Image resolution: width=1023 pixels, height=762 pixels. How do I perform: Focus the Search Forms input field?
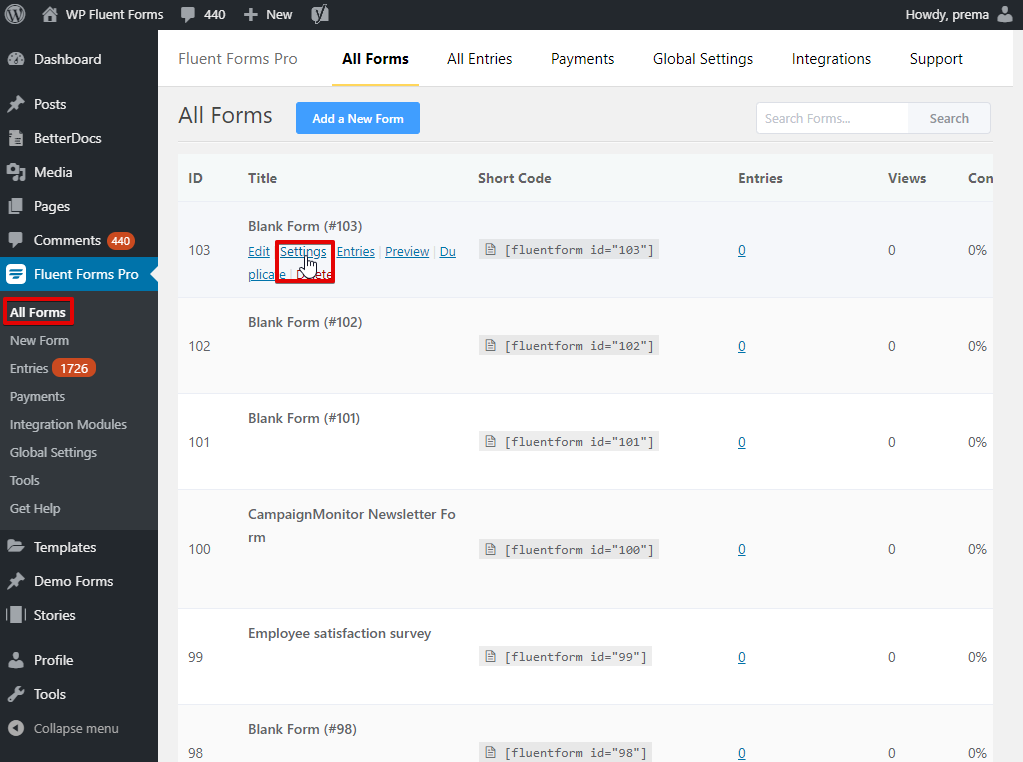click(832, 118)
